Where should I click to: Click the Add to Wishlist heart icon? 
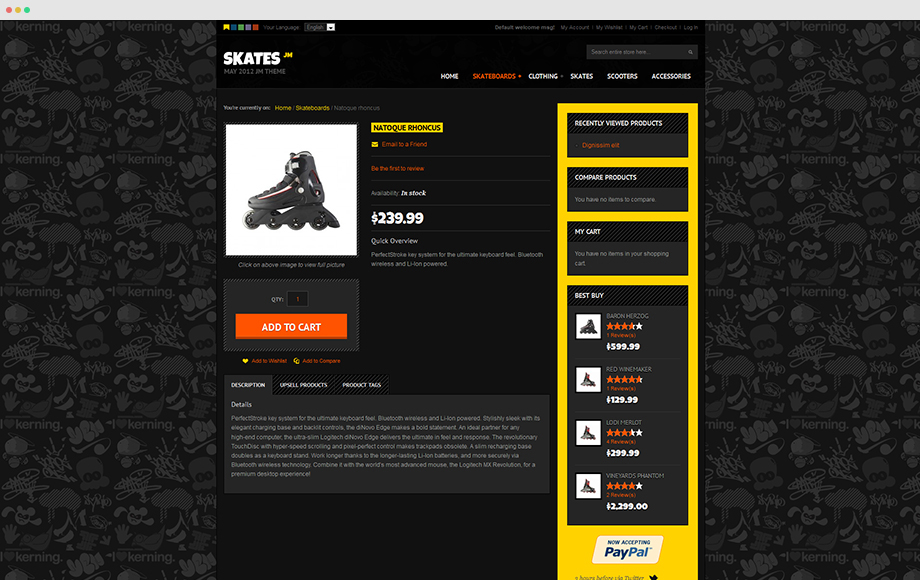point(245,361)
